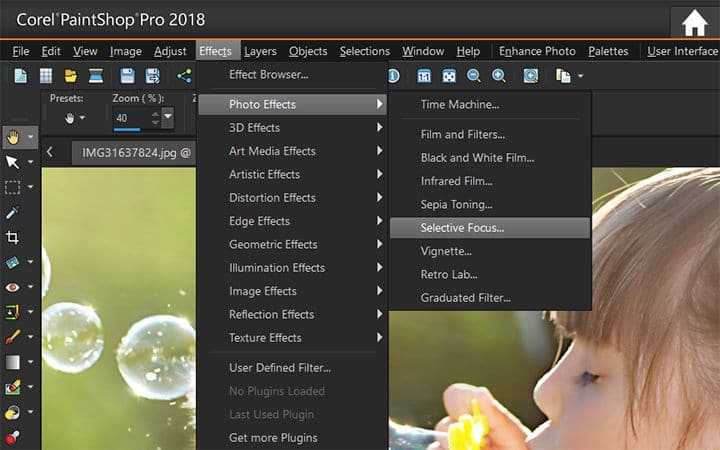Expand the Selection tool flyout arrow
This screenshot has height=450, width=720.
point(30,187)
